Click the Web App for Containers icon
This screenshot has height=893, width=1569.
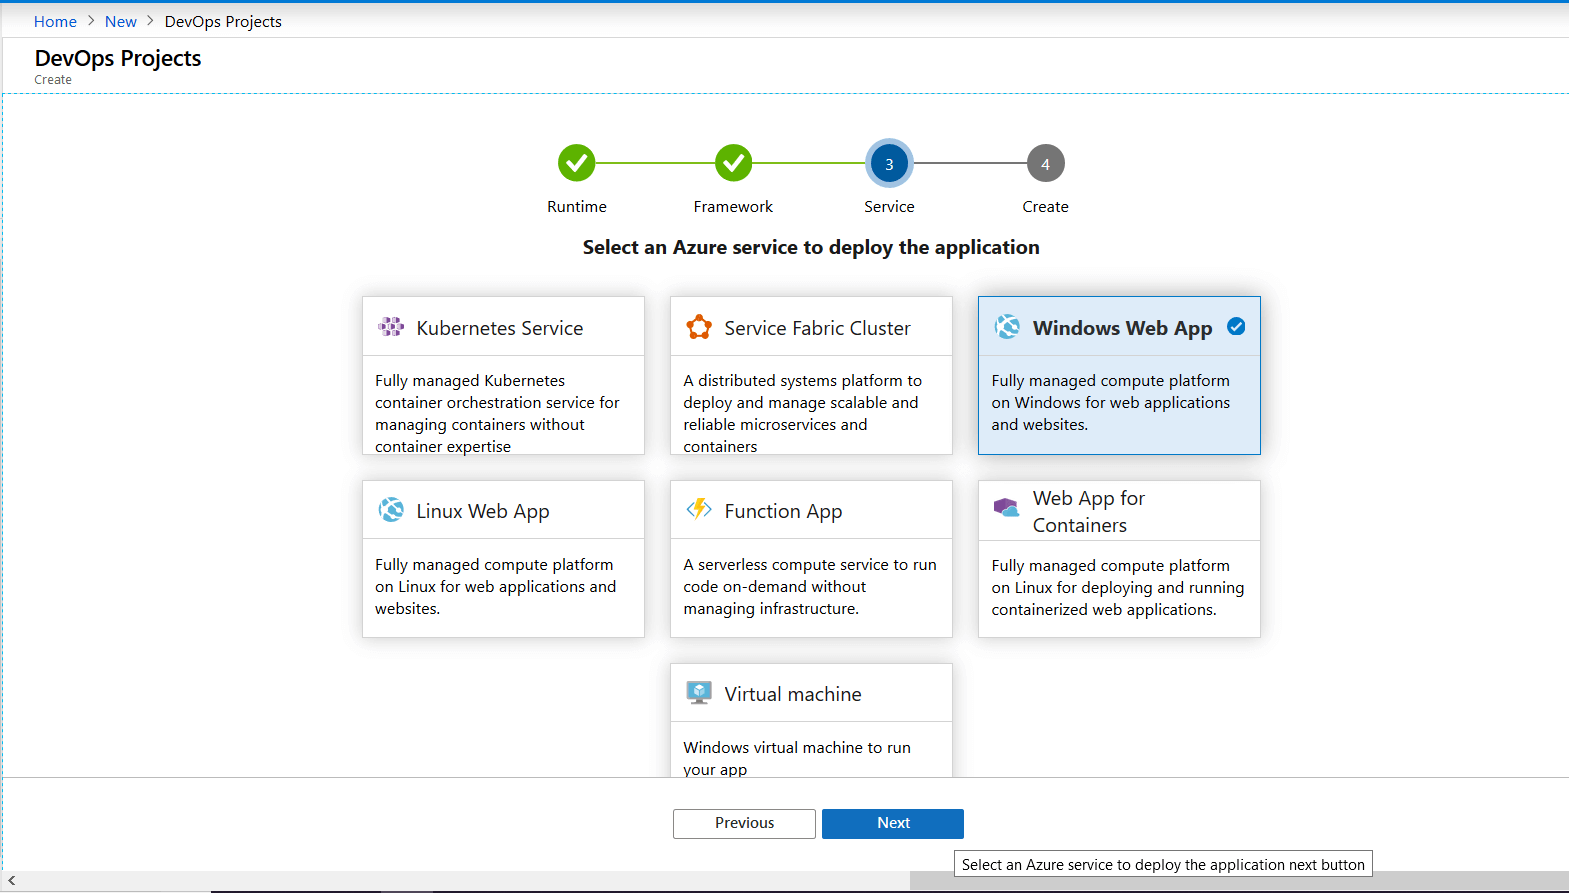click(1006, 508)
